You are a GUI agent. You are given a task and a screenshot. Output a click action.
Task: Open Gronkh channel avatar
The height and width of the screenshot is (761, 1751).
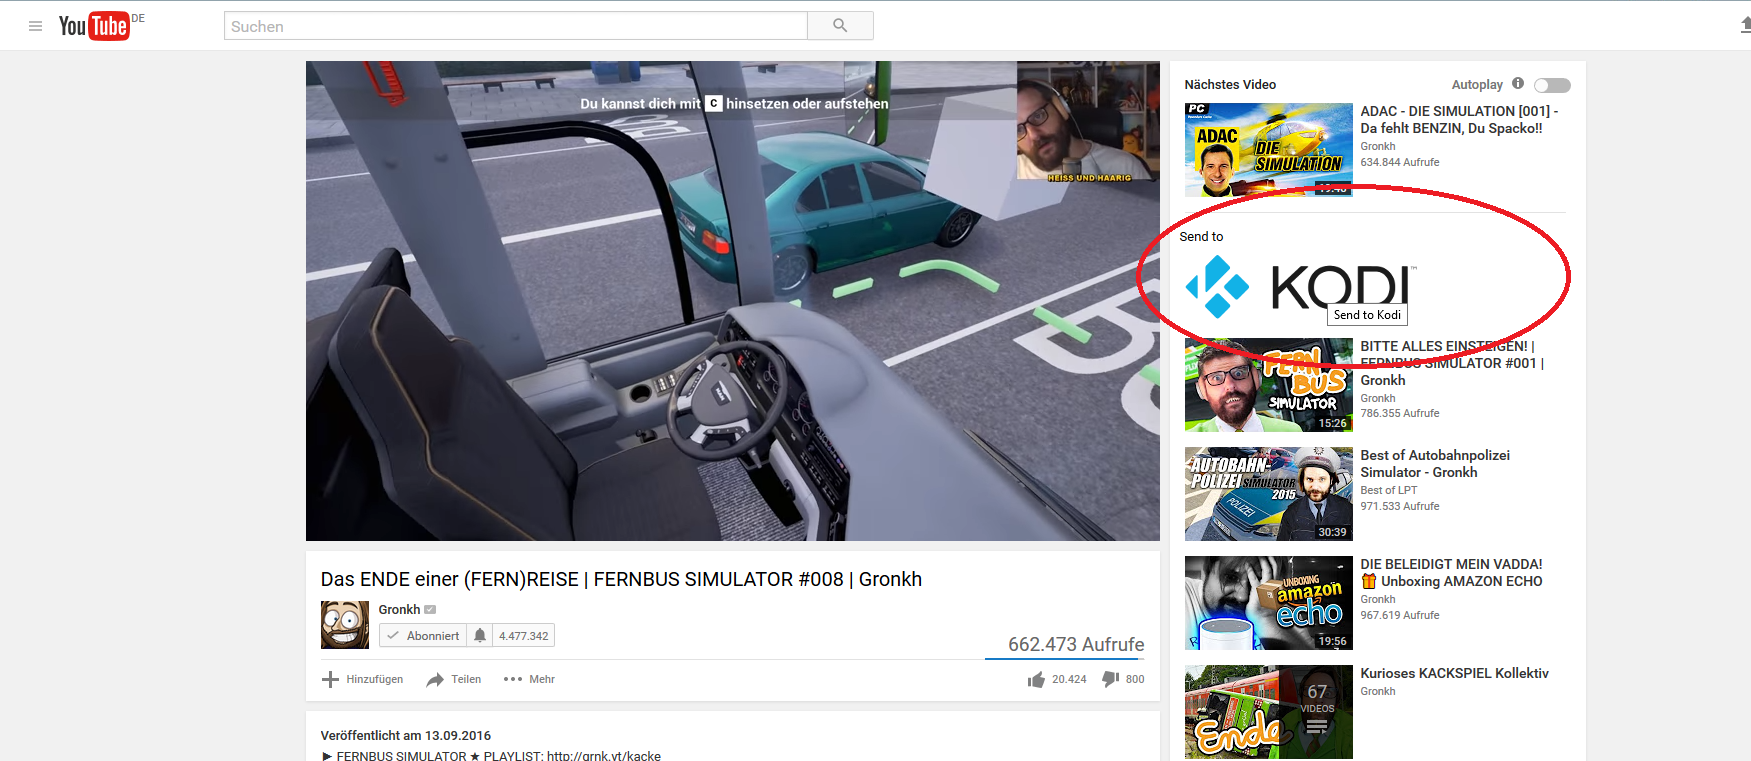[344, 625]
